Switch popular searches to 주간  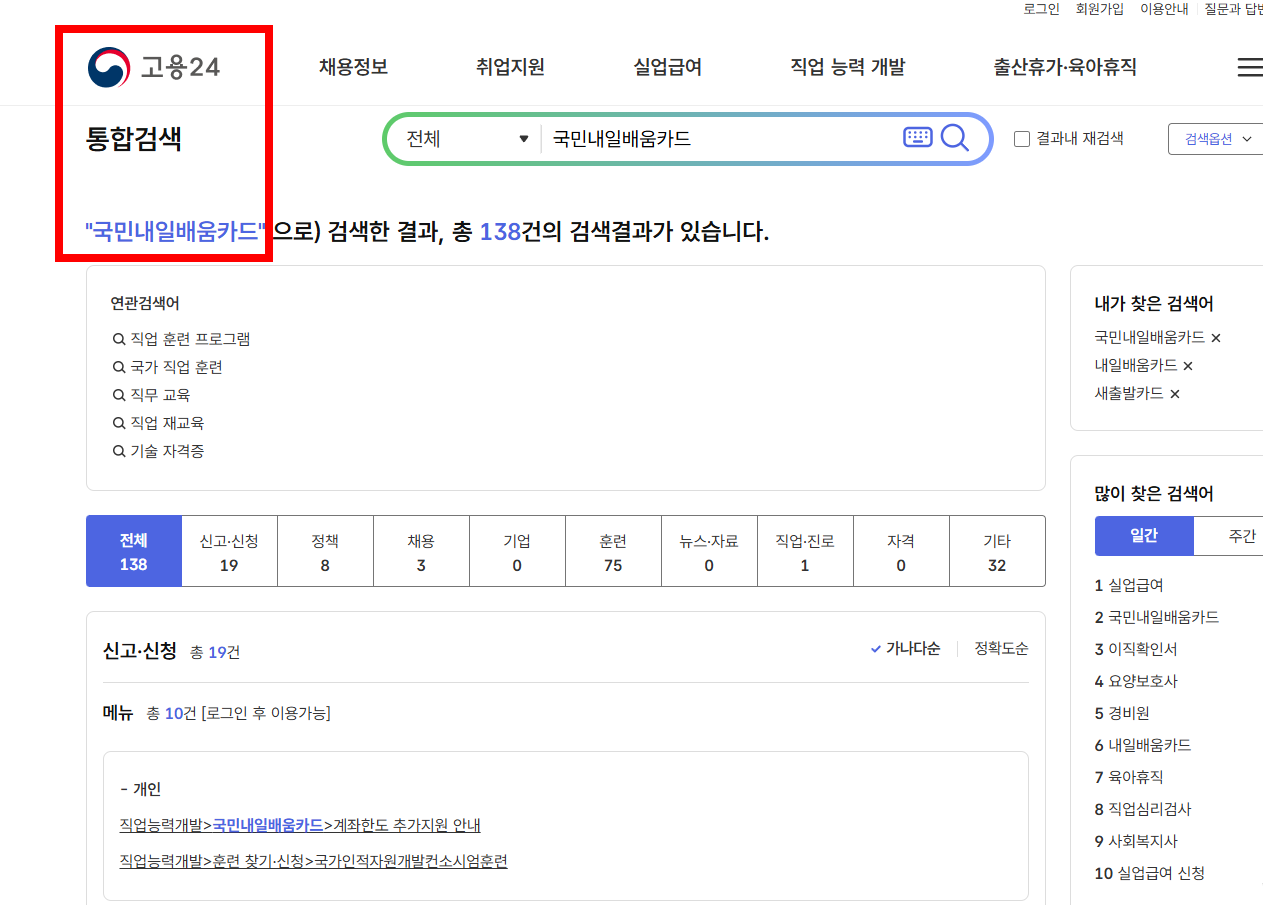click(x=1229, y=536)
